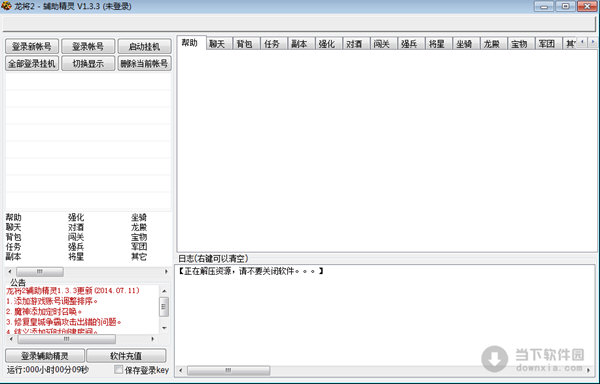Click announcement line 修复皇城争霸攻击出错的问题
600x384 pixels.
point(64,322)
